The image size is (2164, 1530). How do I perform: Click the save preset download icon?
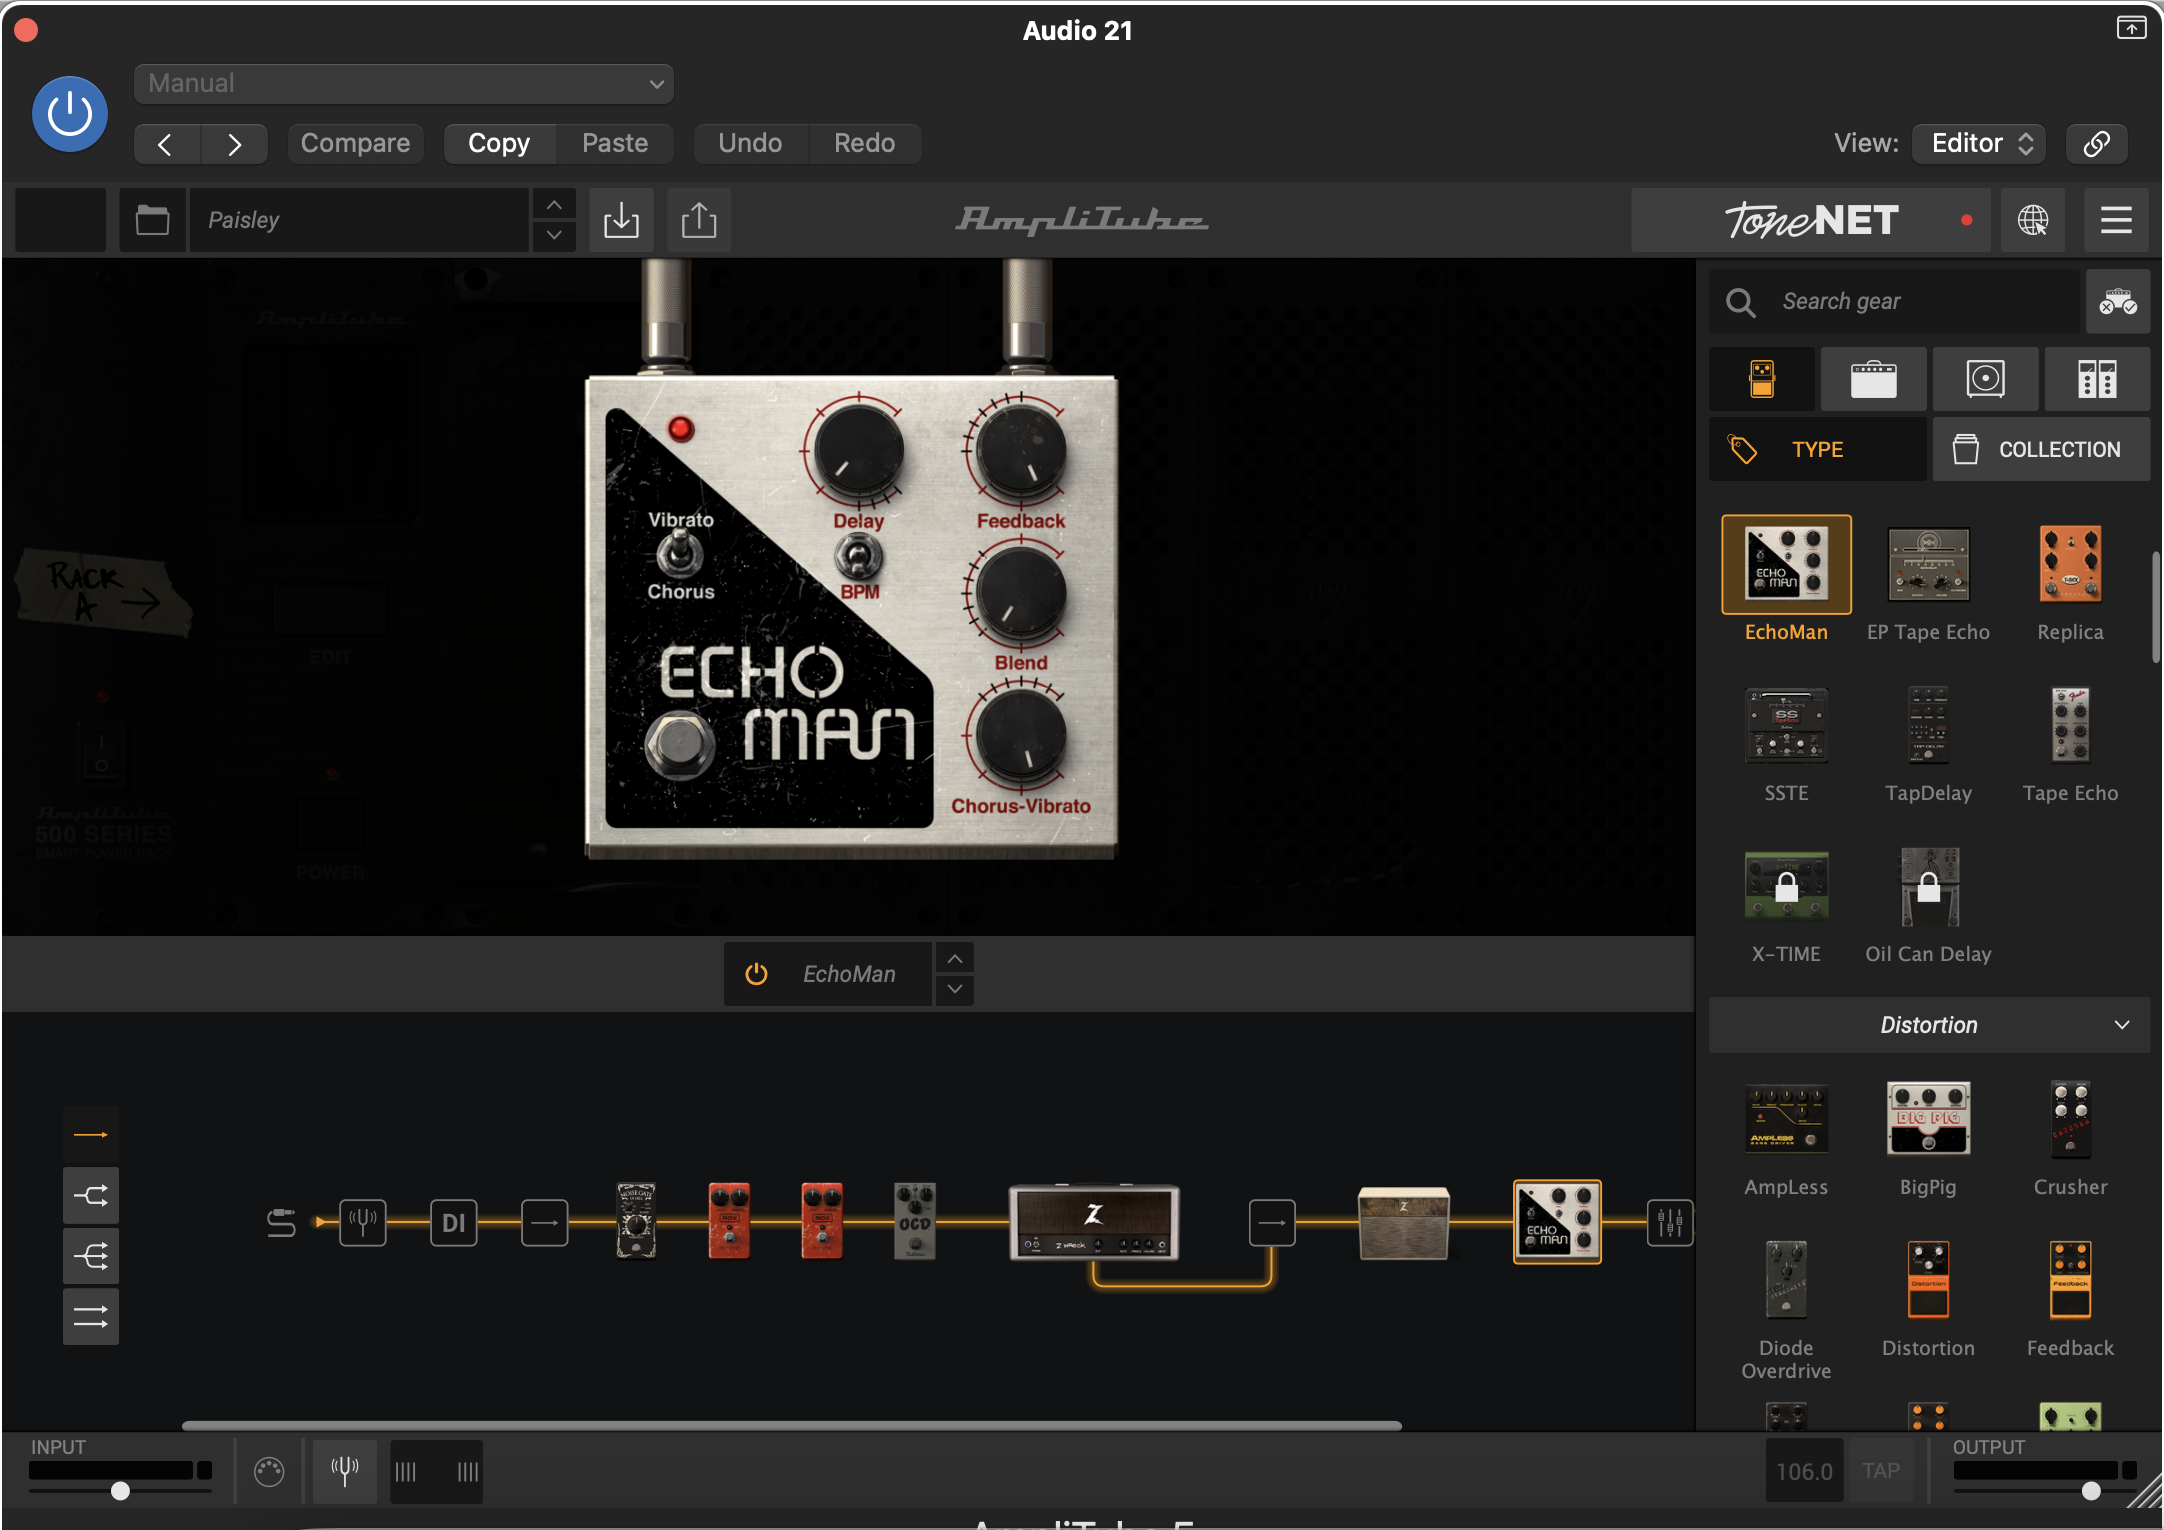tap(621, 220)
